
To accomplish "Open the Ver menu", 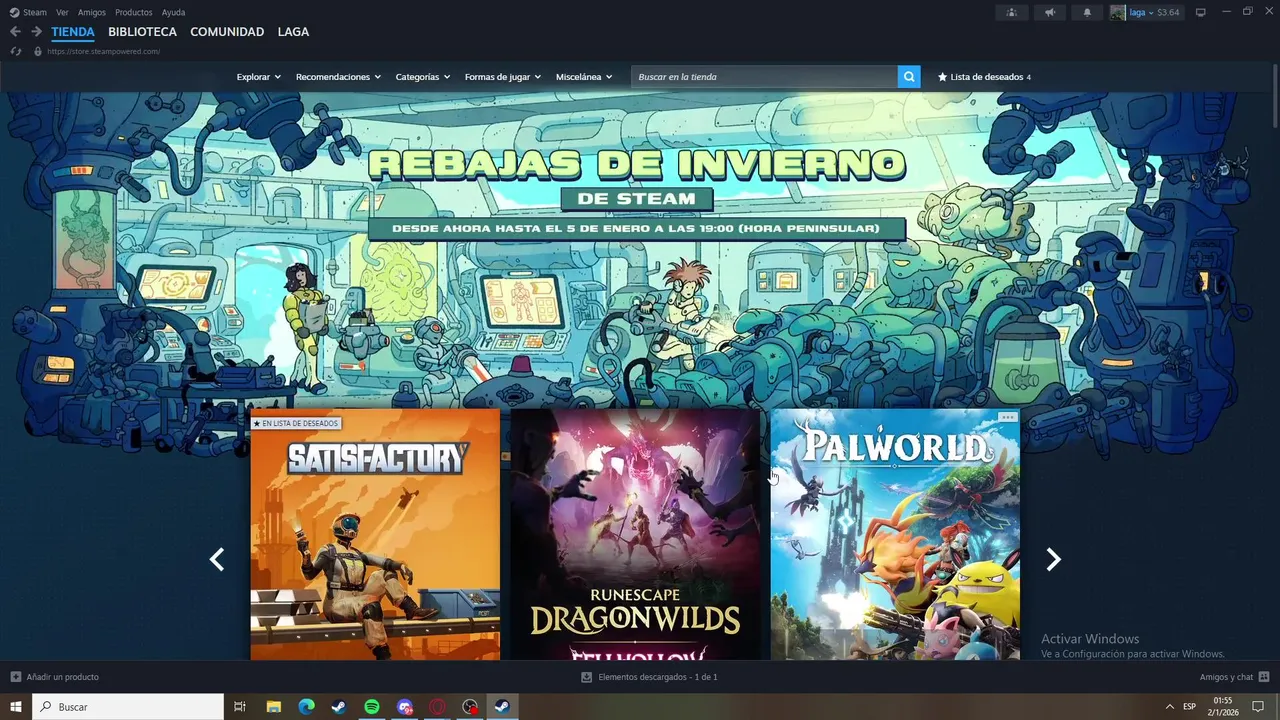I will point(62,12).
